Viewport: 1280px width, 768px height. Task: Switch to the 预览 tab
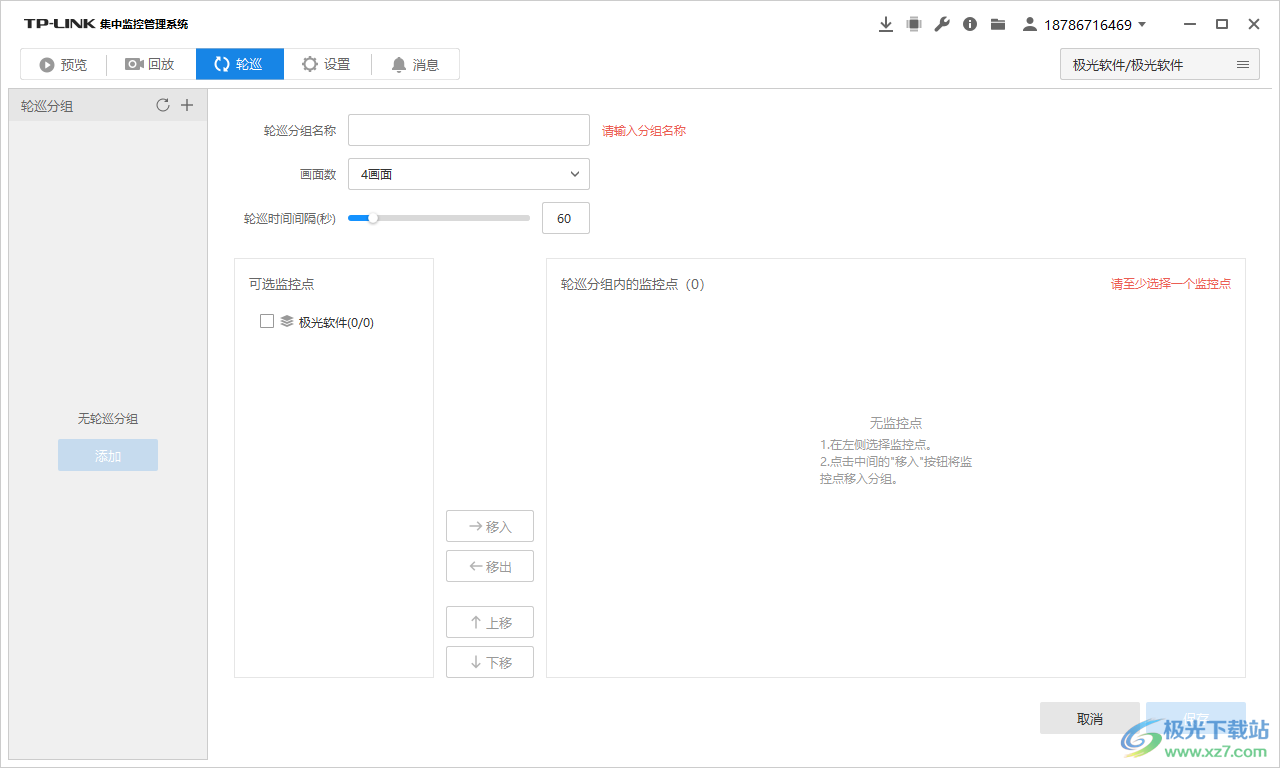tap(62, 63)
